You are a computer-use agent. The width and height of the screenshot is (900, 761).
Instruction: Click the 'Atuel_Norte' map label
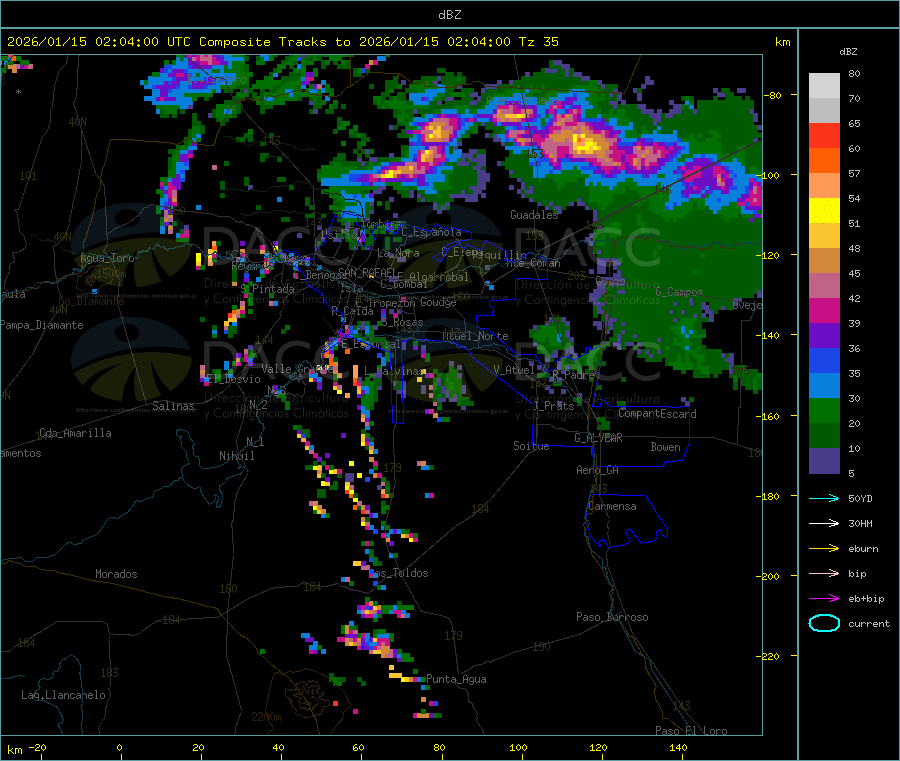click(475, 336)
